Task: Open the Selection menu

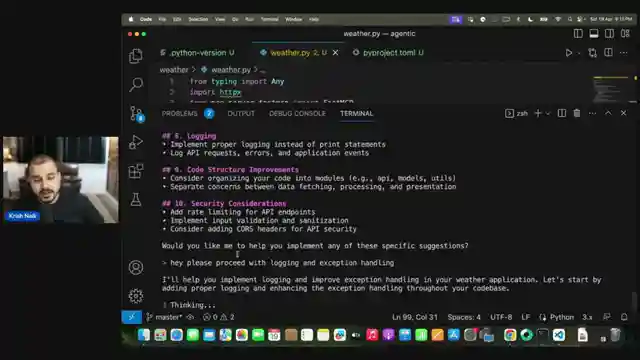Action: [198, 19]
